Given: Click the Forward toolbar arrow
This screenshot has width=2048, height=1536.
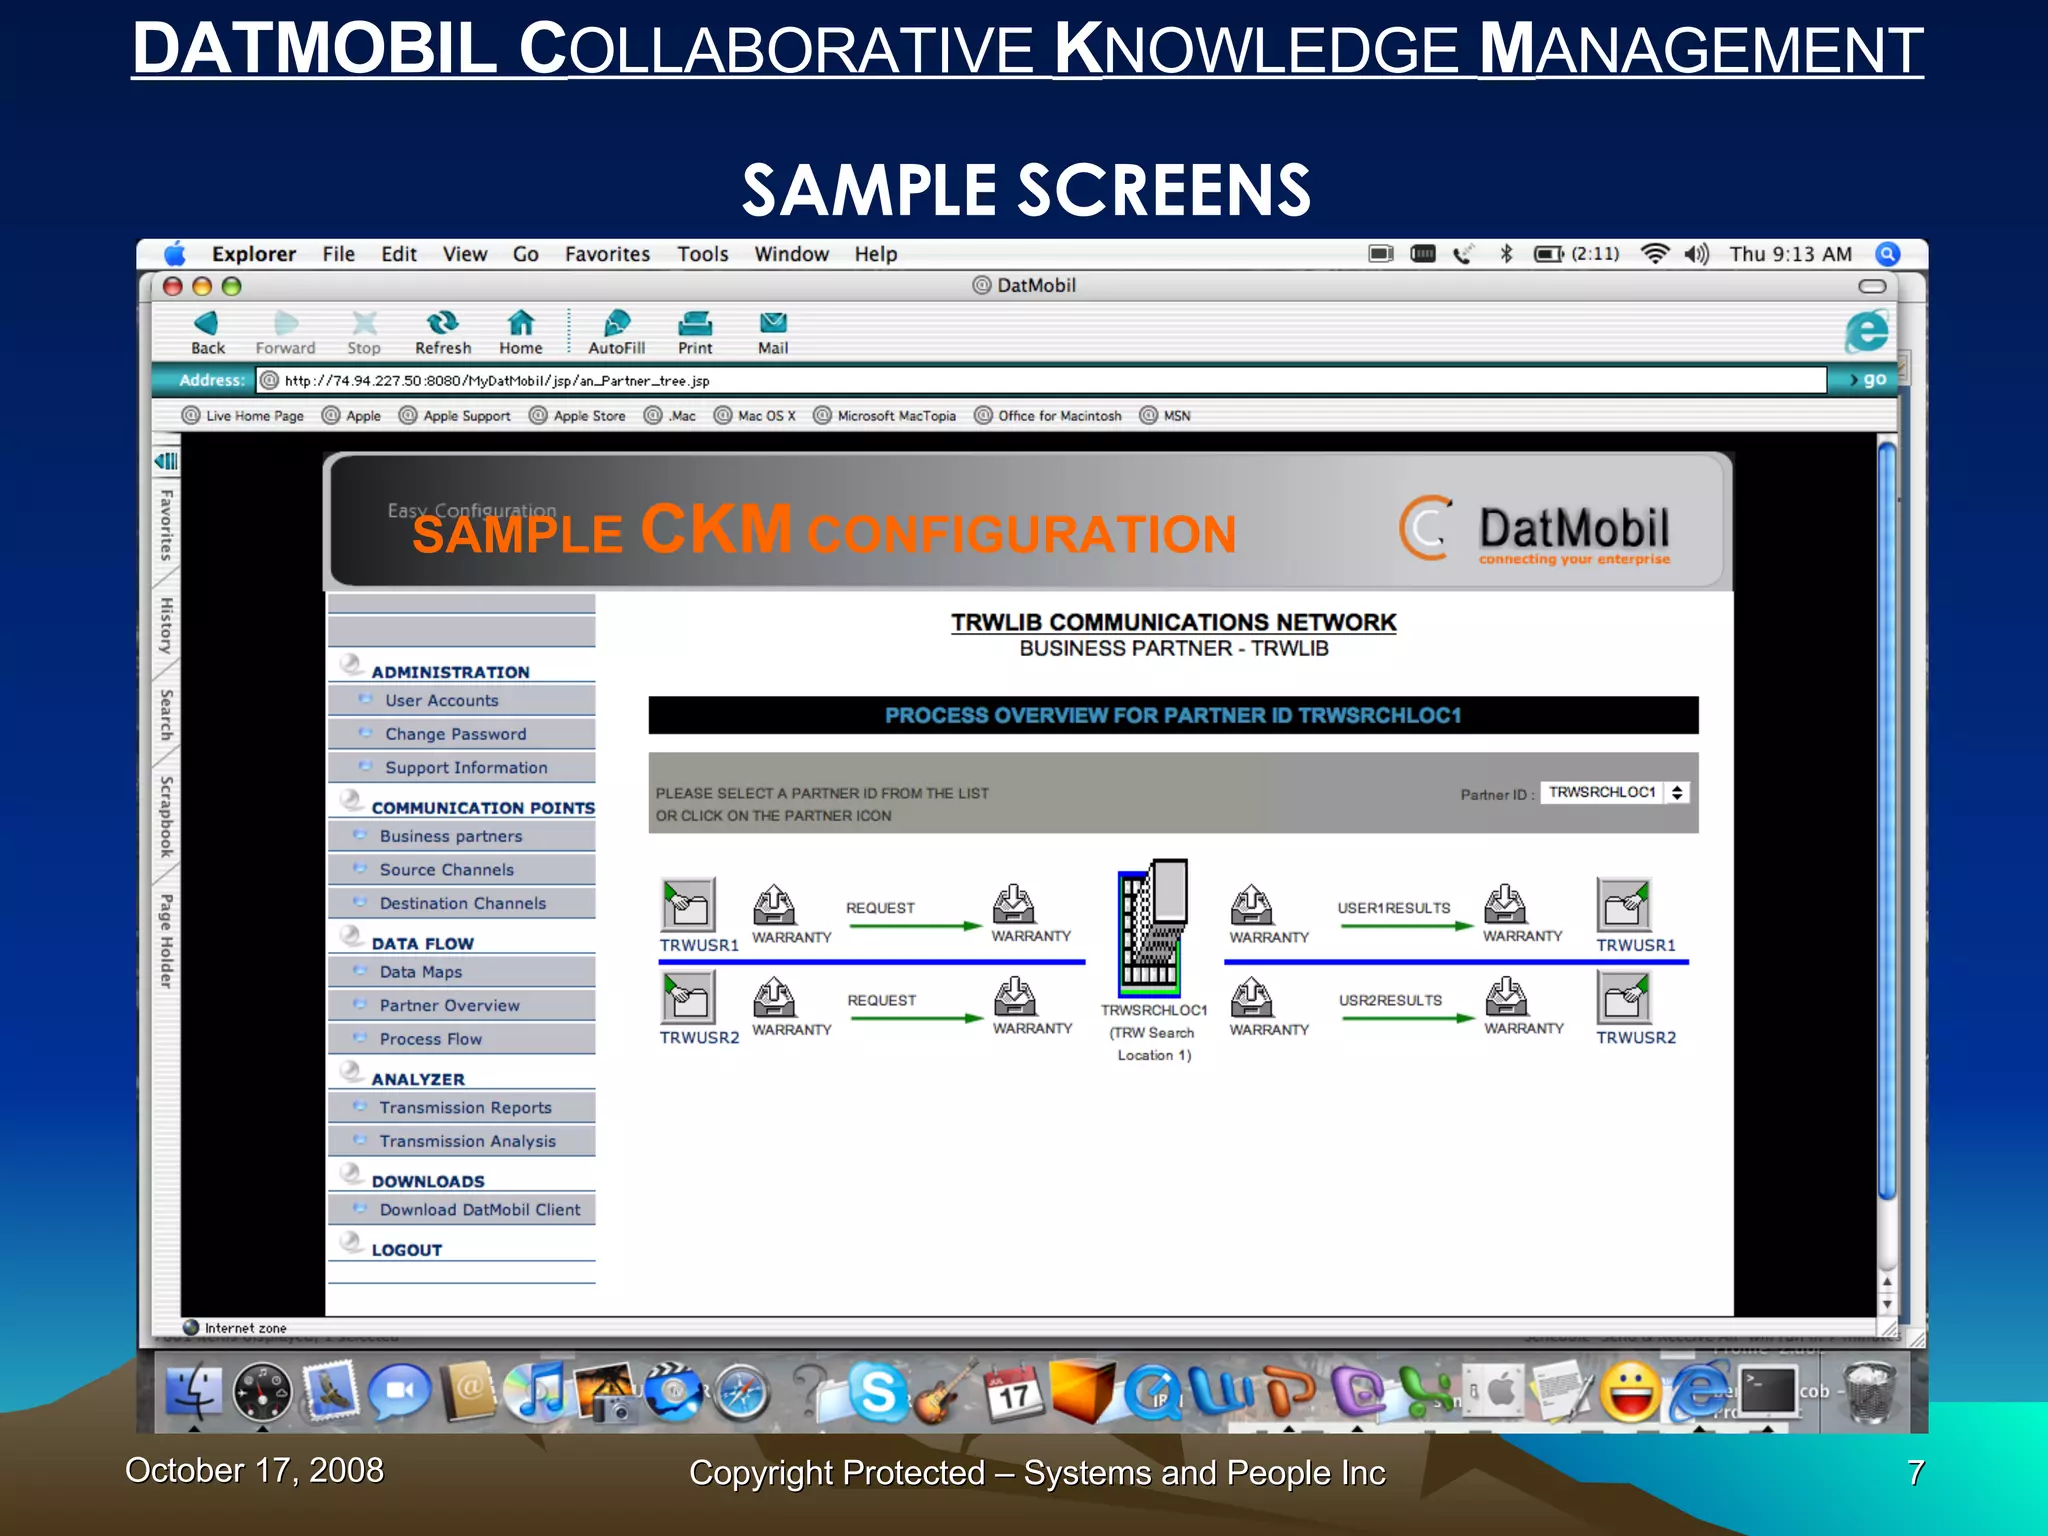Looking at the screenshot, I should coord(286,322).
